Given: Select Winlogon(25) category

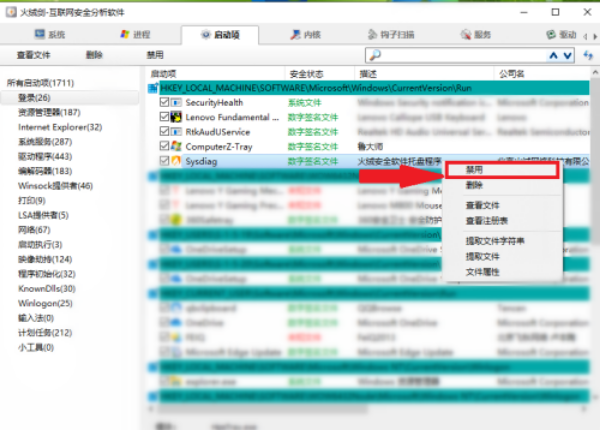Looking at the screenshot, I should tap(45, 303).
